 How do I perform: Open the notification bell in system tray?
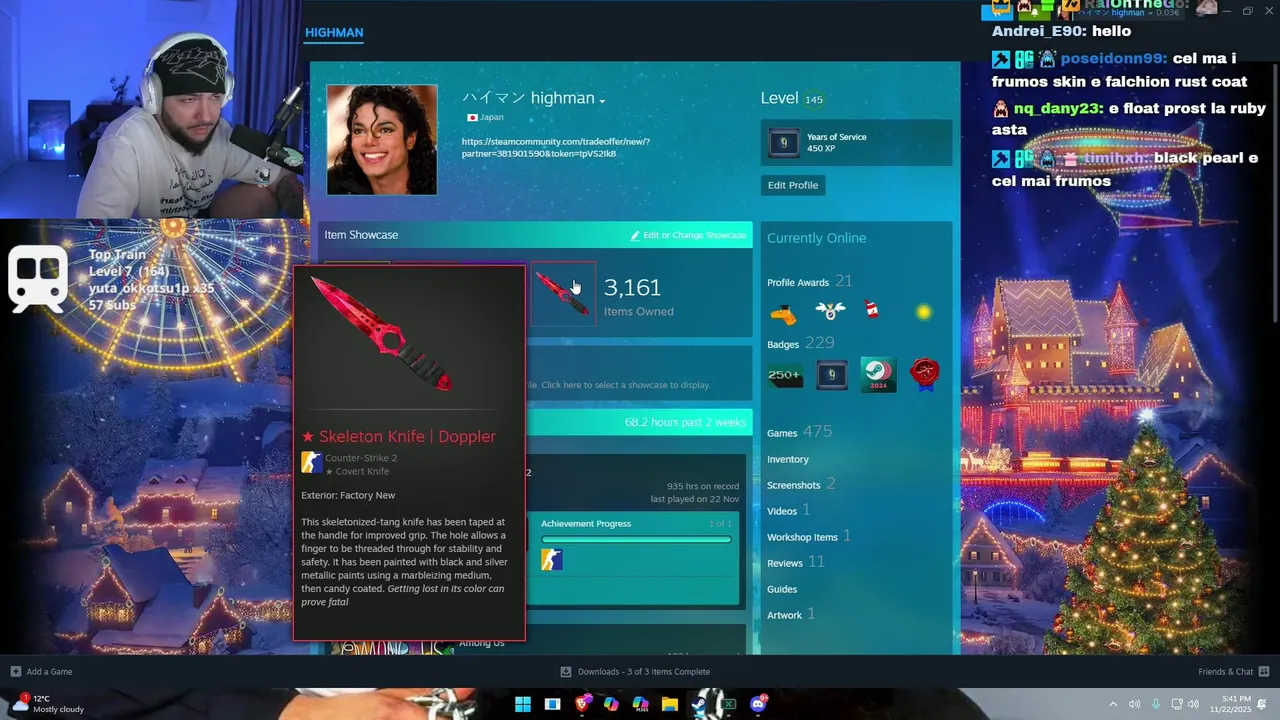(x=1262, y=704)
